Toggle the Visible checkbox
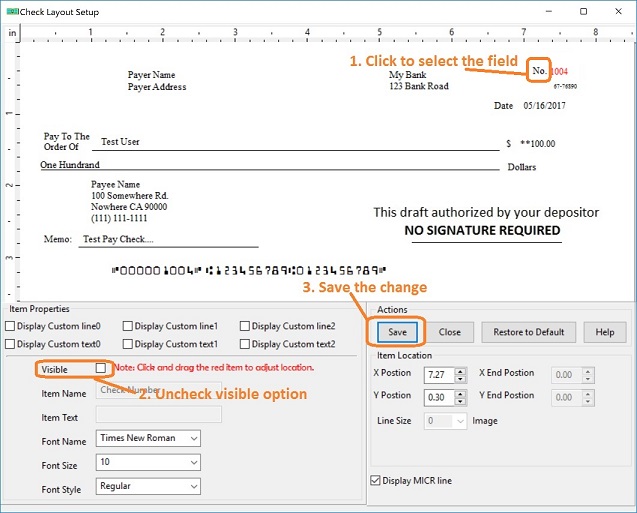The height and width of the screenshot is (513, 637). click(x=101, y=368)
